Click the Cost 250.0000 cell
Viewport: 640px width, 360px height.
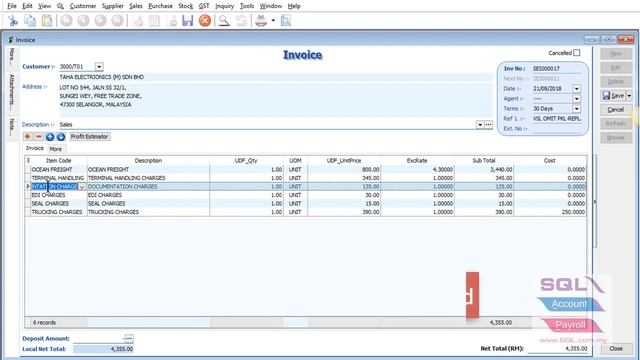pos(550,212)
